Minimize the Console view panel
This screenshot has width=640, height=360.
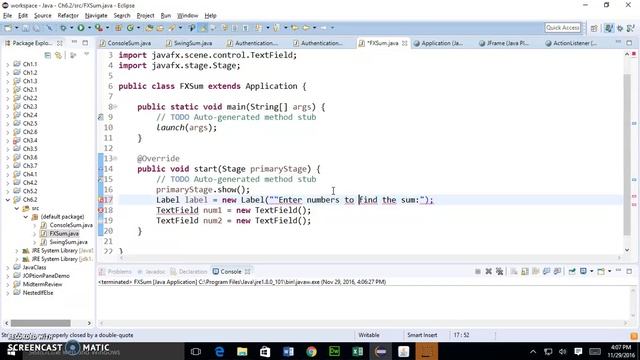point(619,271)
